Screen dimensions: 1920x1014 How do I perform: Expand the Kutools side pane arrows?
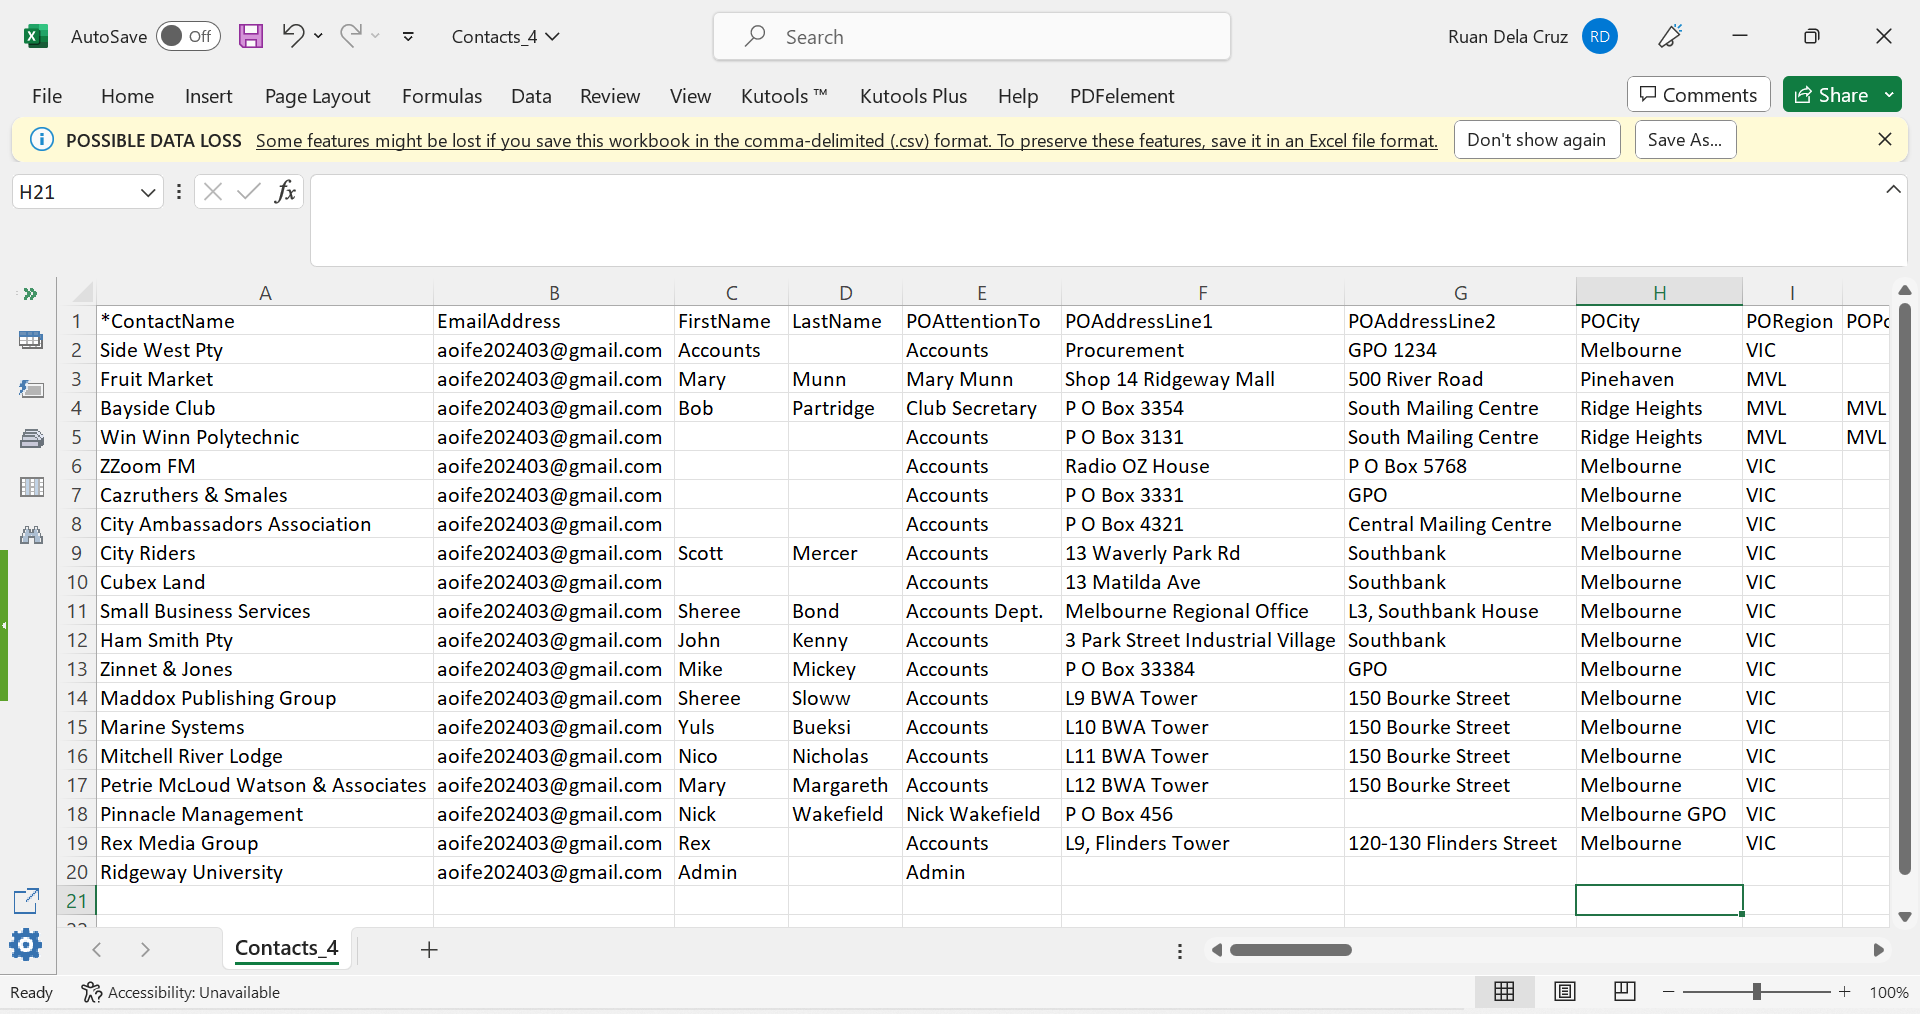pos(30,294)
